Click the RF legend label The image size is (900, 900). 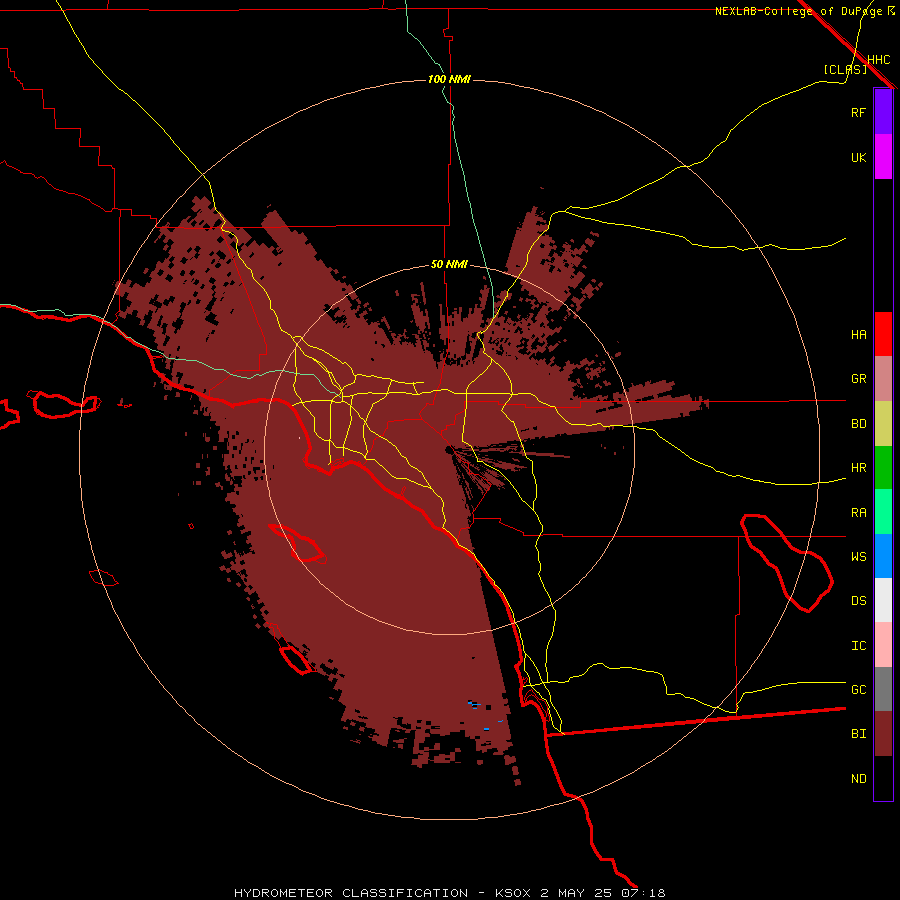coord(858,112)
